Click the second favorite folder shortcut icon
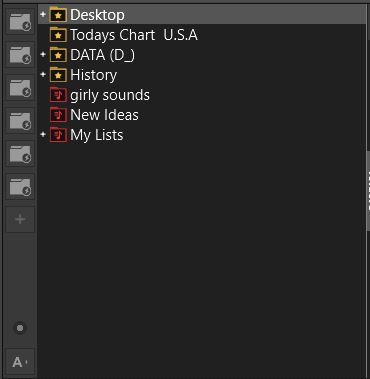 point(20,55)
